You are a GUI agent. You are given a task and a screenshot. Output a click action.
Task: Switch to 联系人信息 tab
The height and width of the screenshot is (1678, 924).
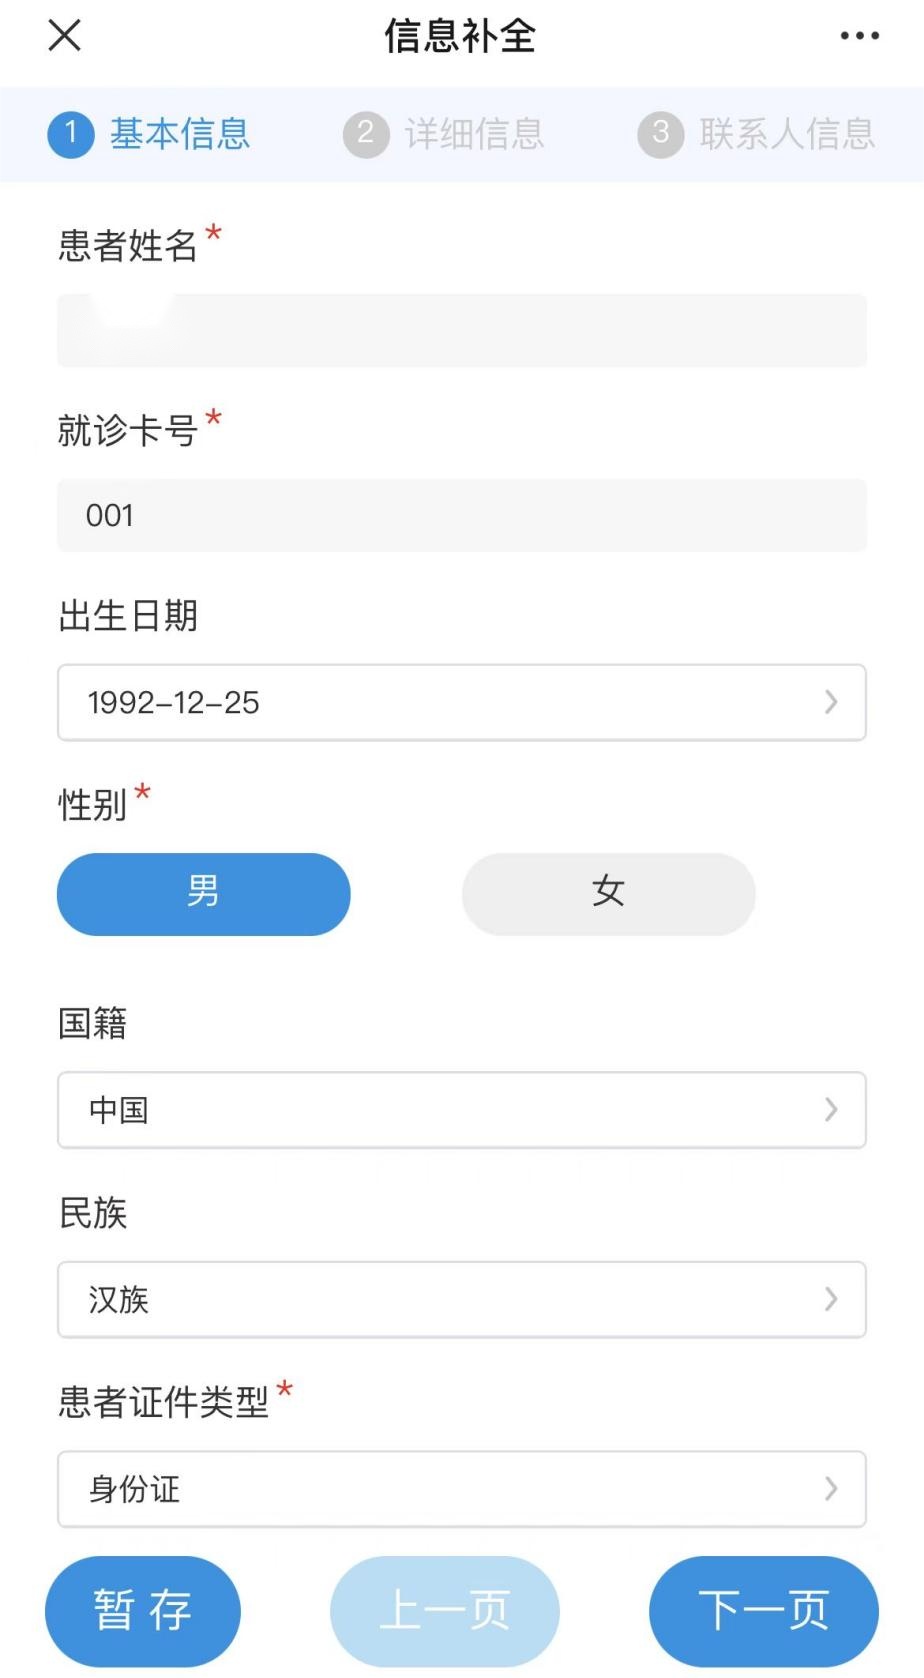[x=787, y=134]
